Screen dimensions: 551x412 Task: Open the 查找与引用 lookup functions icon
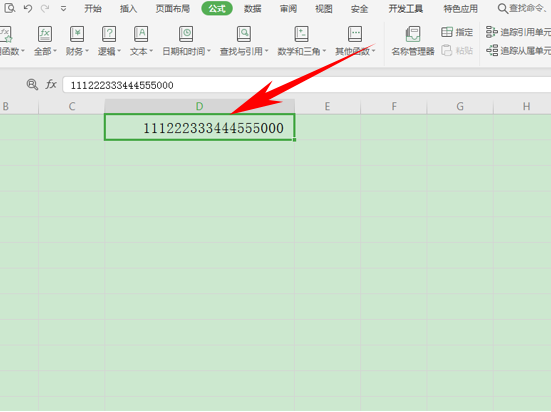(244, 34)
